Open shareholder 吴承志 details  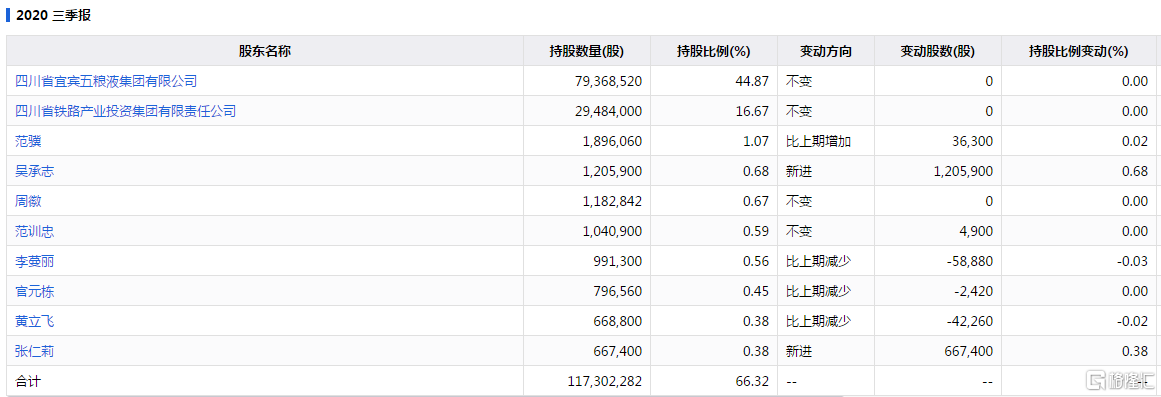point(34,171)
